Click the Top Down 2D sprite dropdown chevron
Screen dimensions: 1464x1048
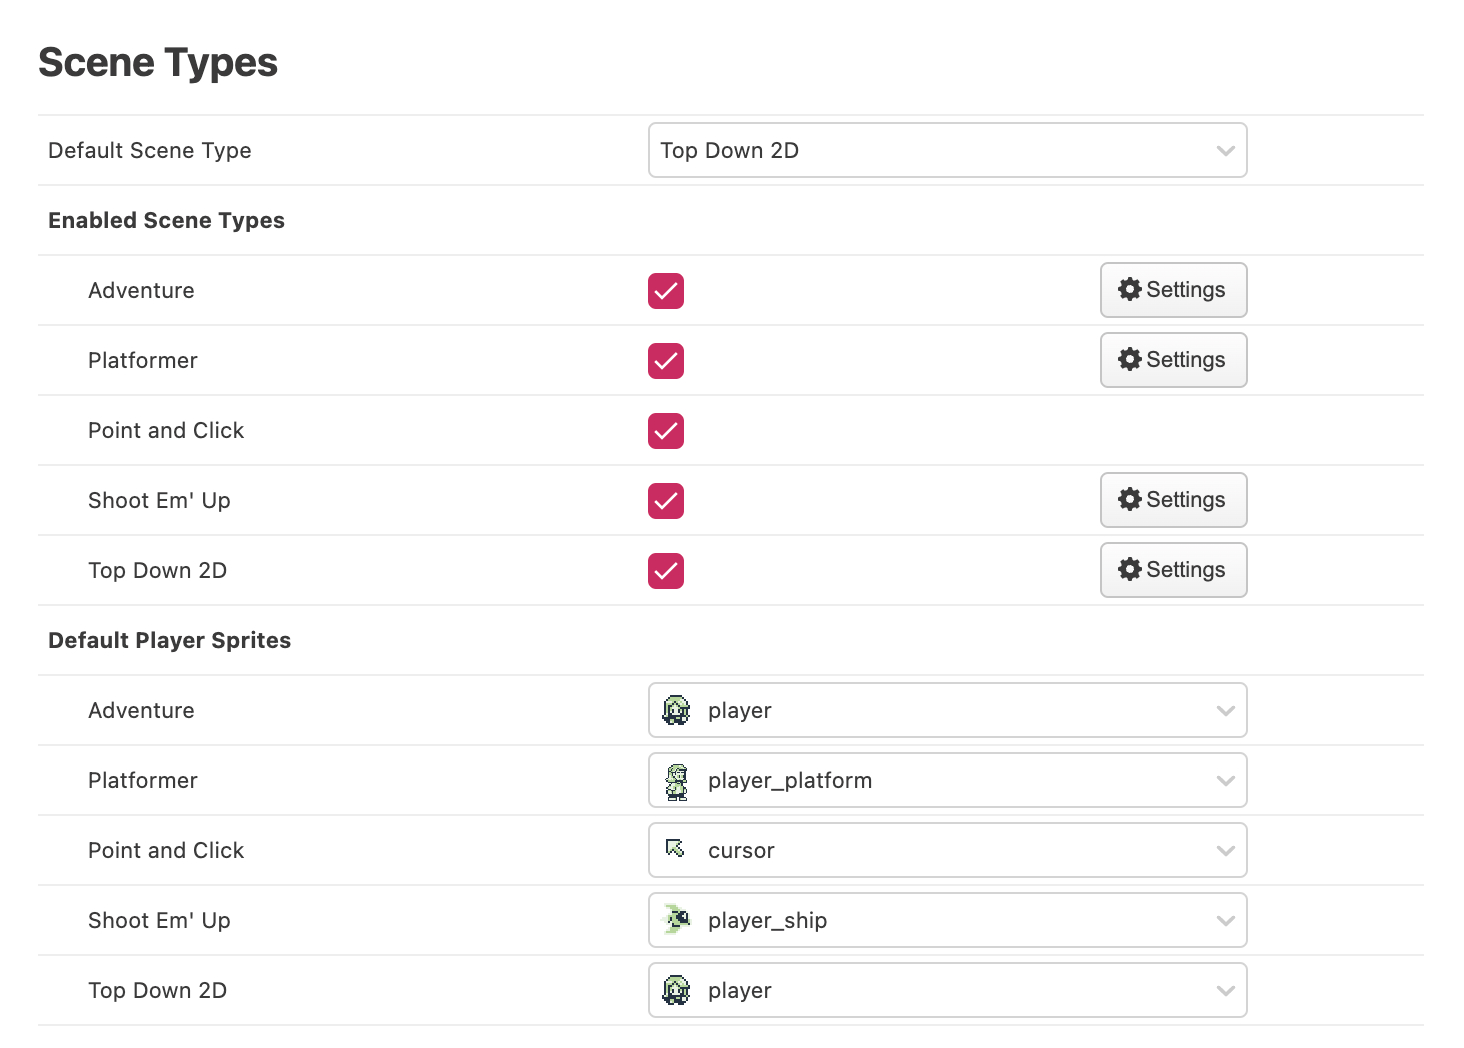click(x=1225, y=991)
